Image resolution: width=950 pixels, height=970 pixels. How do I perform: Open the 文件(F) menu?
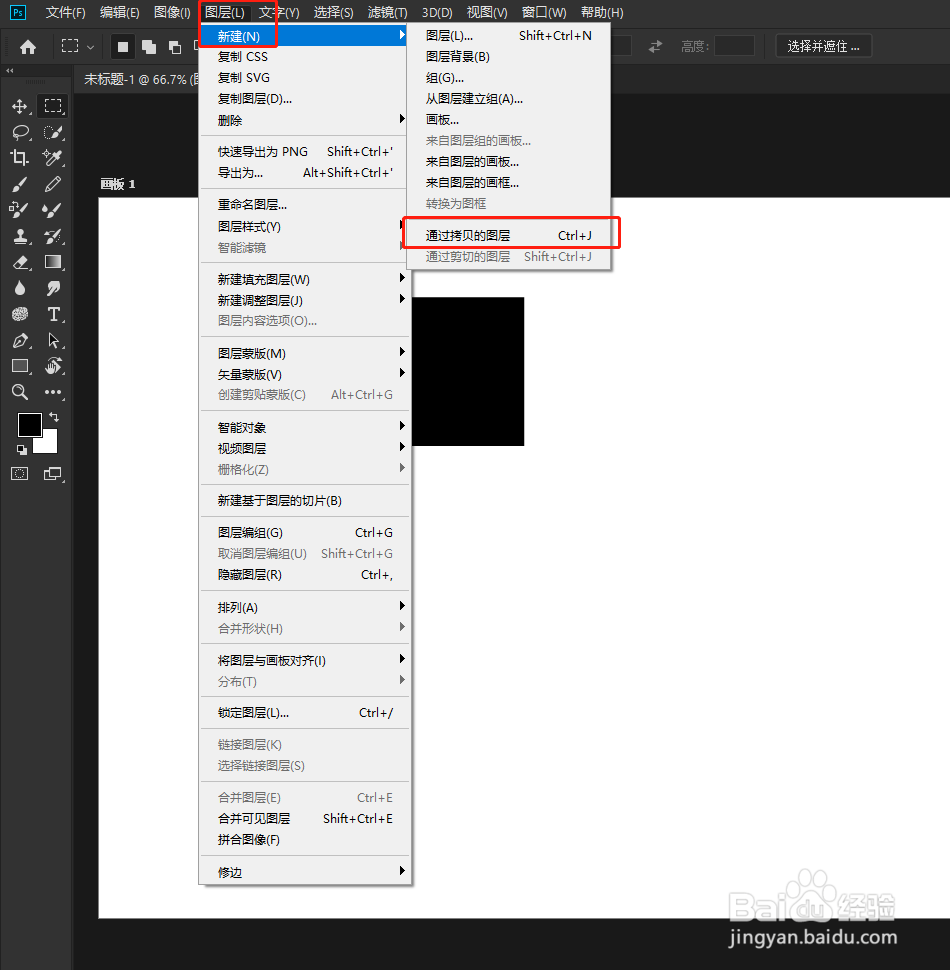point(66,12)
